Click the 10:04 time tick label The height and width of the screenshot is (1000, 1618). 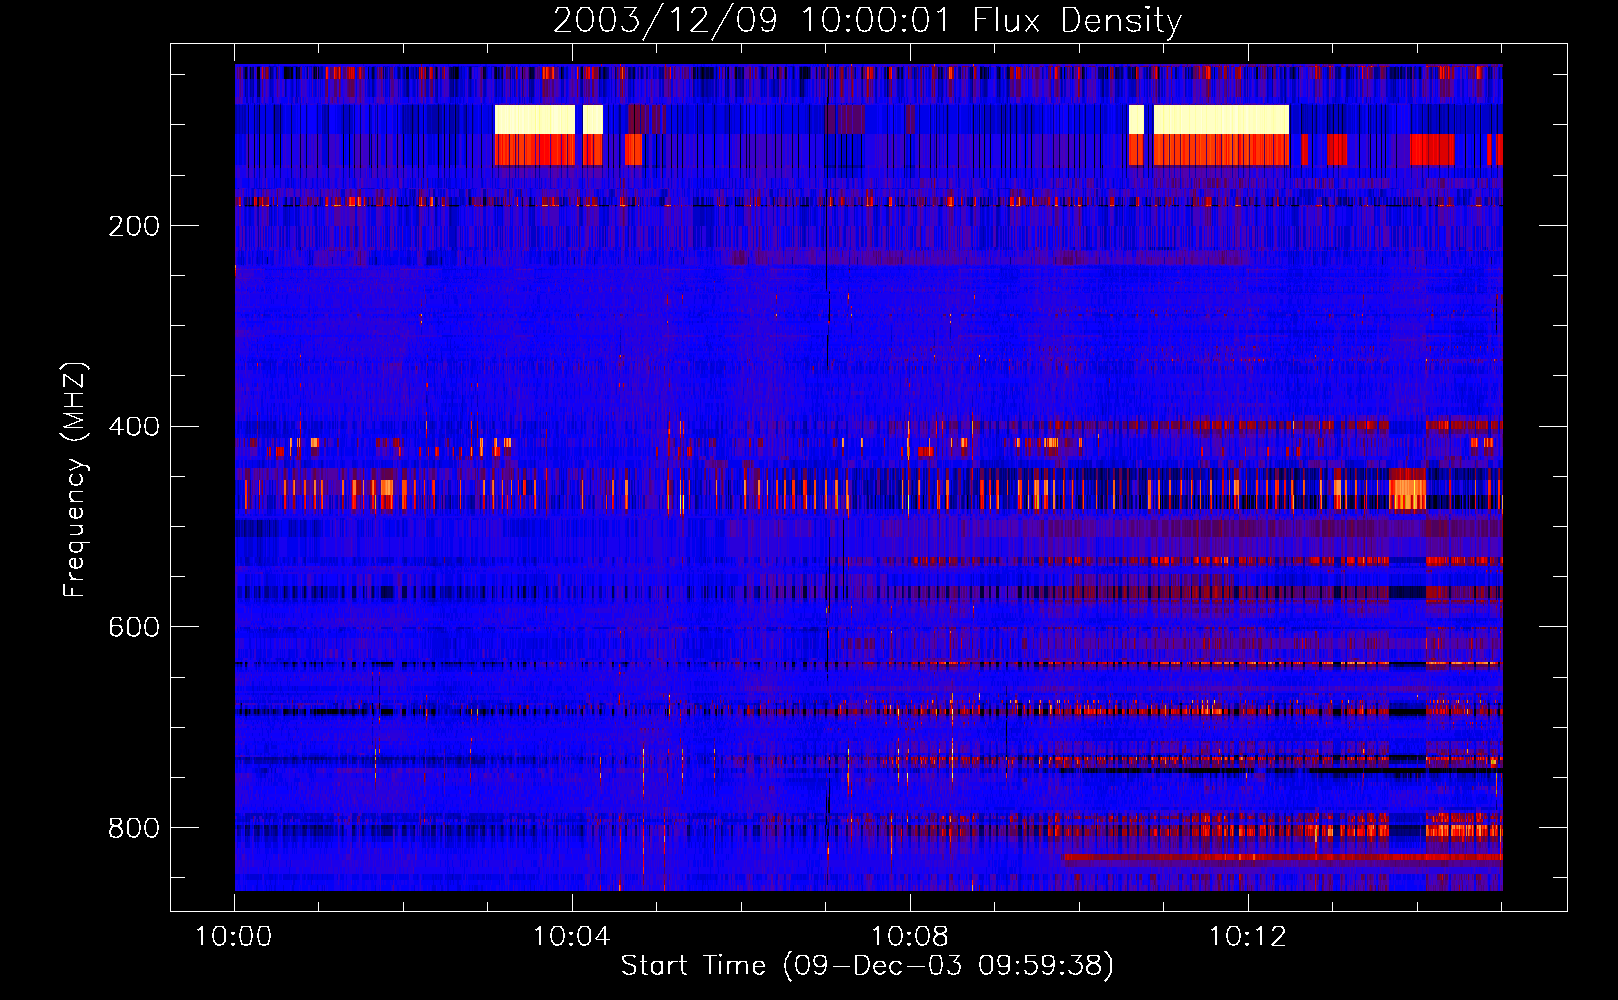(572, 937)
